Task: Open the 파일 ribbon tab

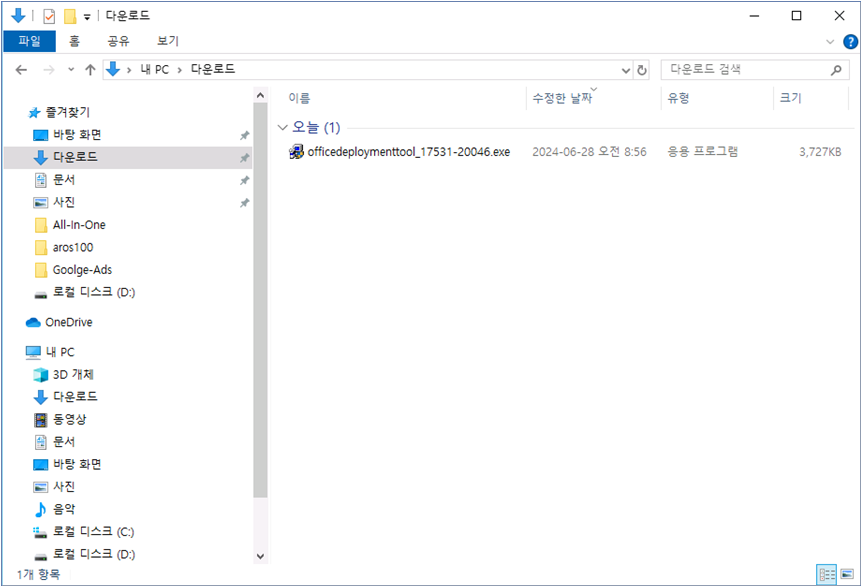Action: [x=29, y=41]
